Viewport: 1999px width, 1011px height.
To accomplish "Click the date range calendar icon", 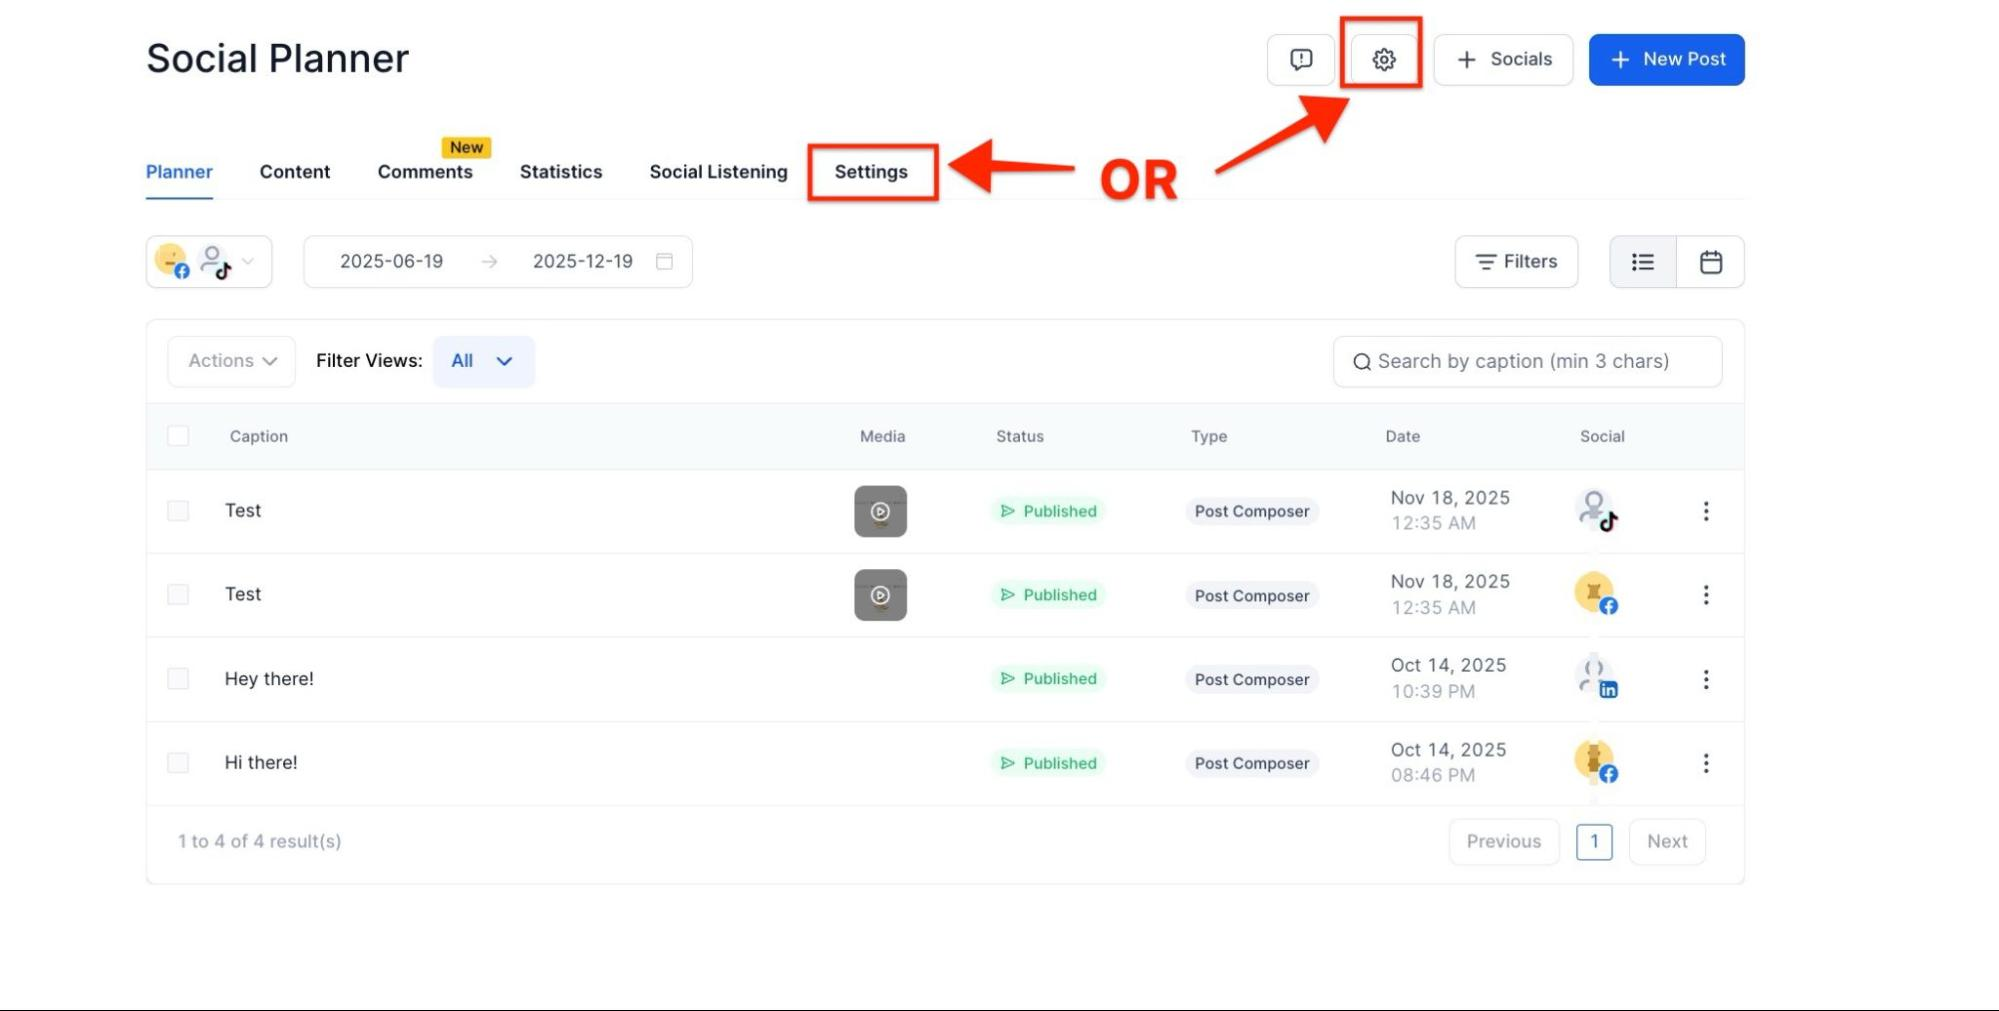I will pos(664,261).
